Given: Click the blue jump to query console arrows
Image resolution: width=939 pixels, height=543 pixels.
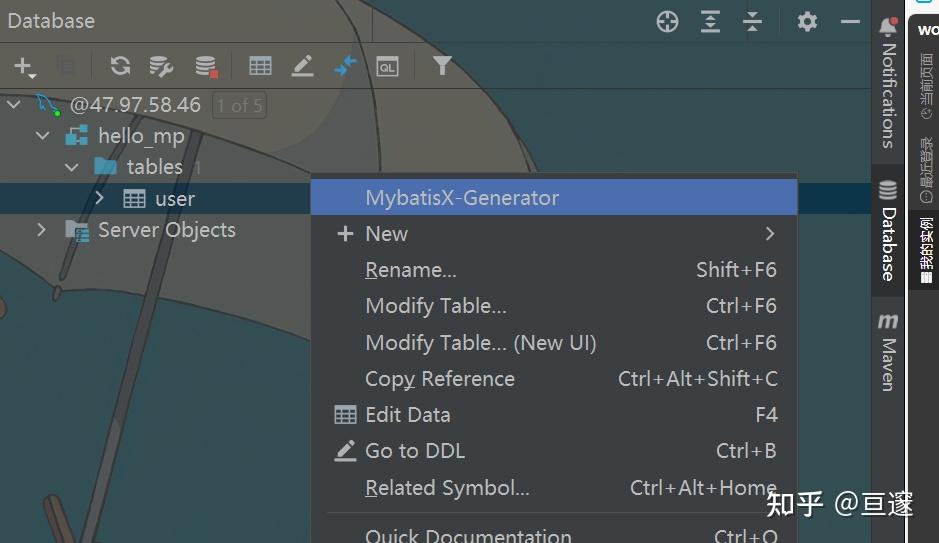Looking at the screenshot, I should (x=345, y=66).
